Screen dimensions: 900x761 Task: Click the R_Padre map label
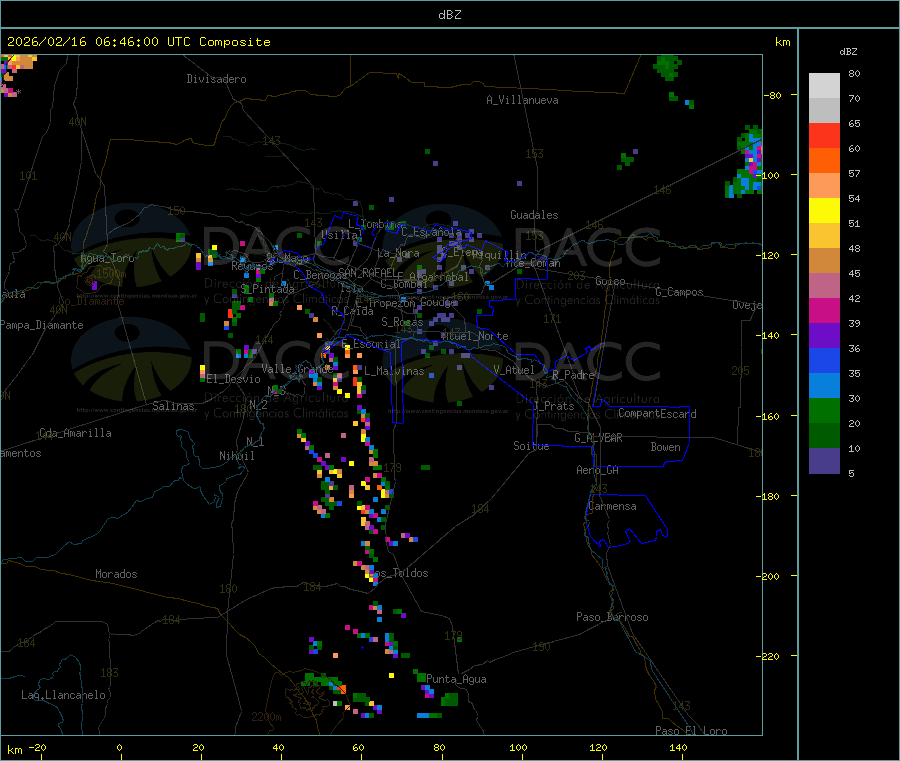click(x=573, y=375)
